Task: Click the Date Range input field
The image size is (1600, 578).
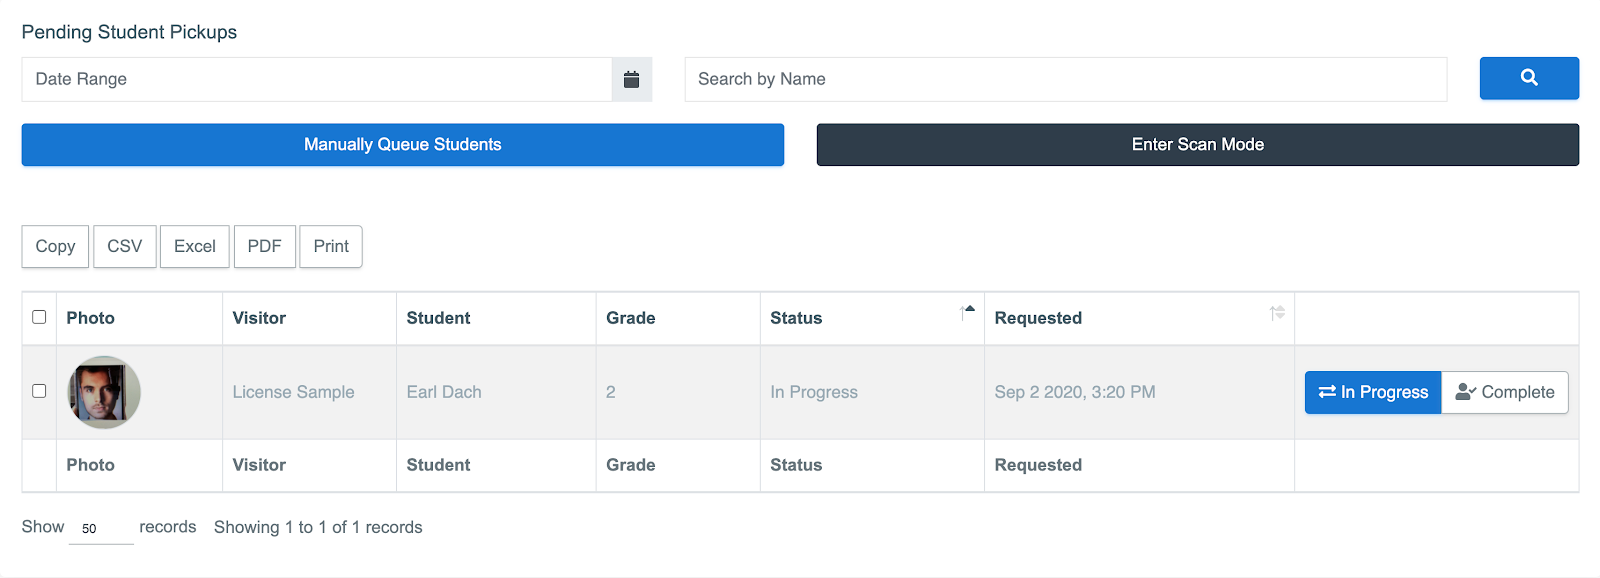Action: click(x=316, y=79)
